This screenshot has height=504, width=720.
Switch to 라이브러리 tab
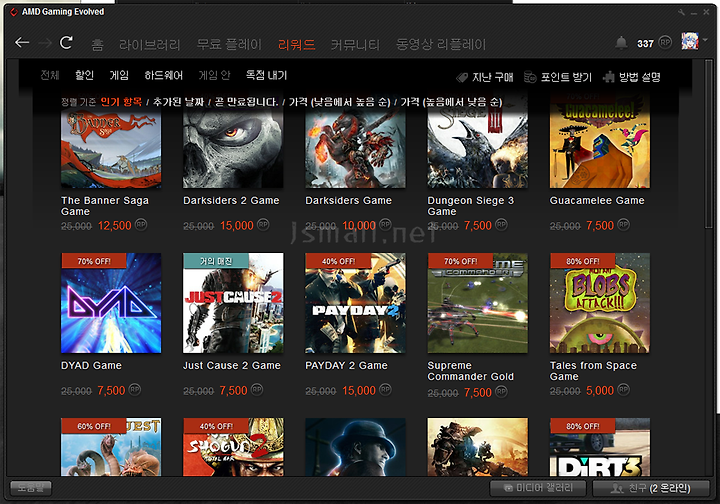(x=150, y=45)
